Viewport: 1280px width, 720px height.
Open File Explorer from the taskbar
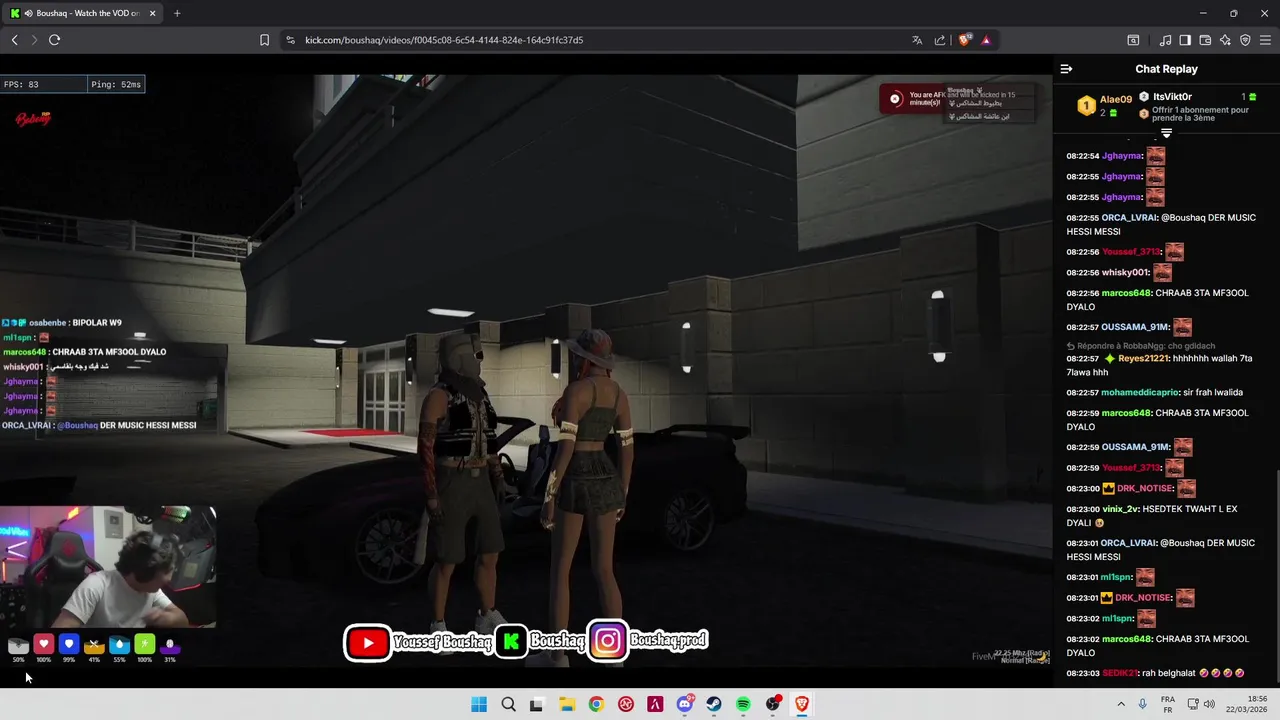[567, 704]
